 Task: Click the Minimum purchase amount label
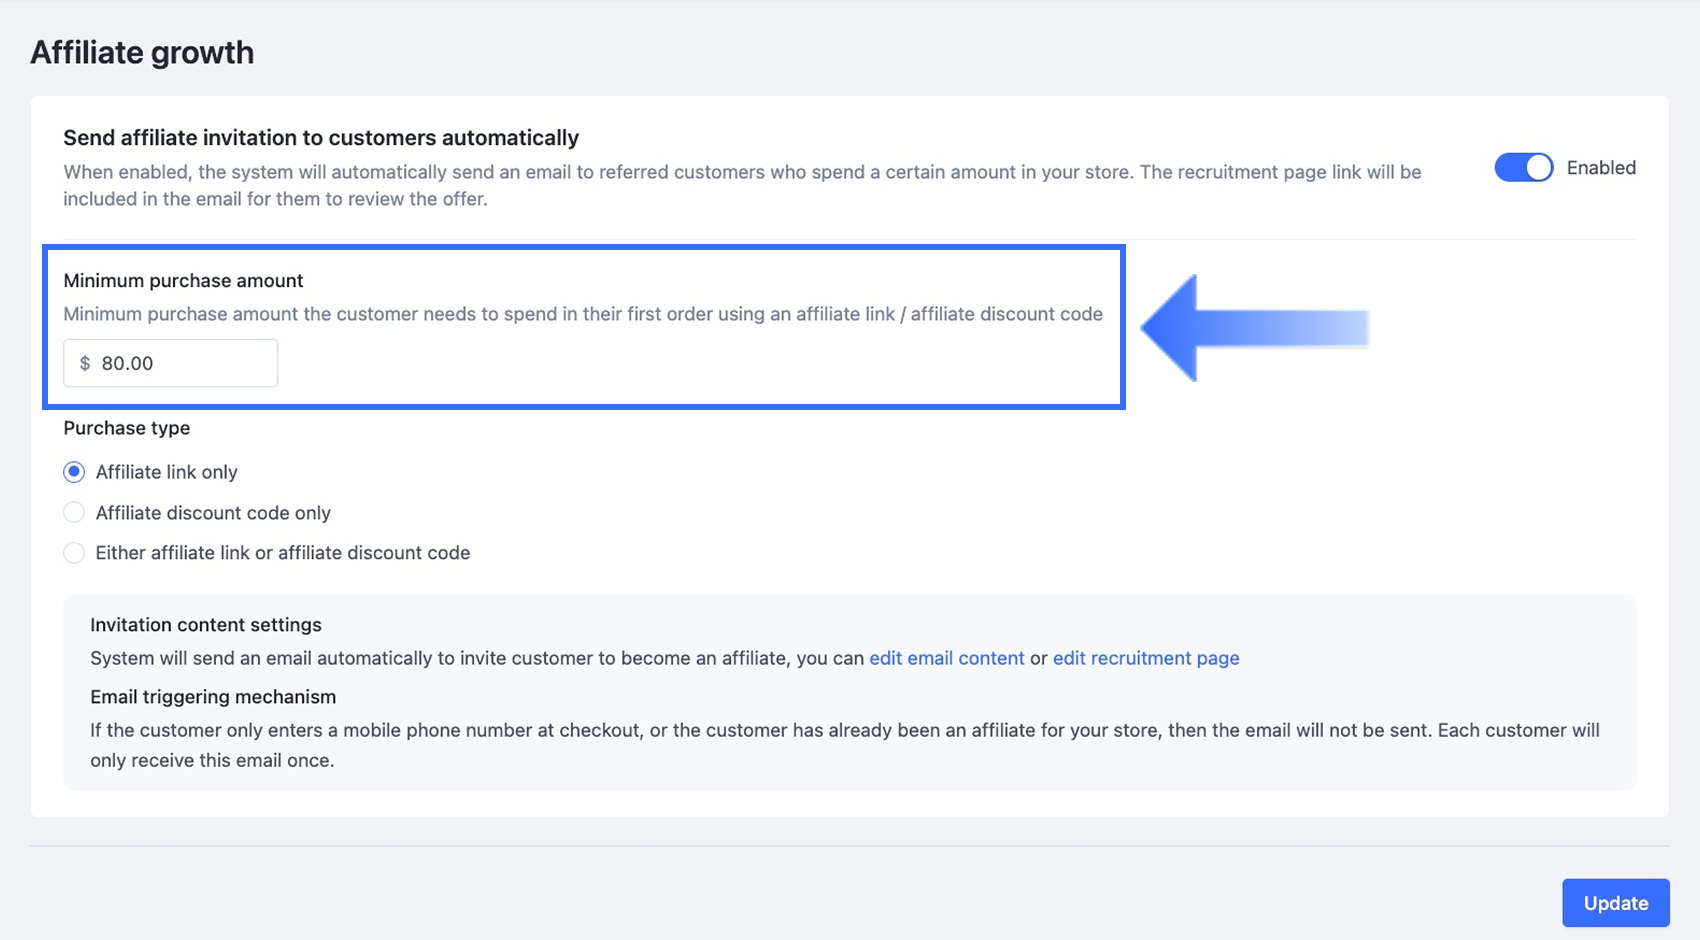point(183,281)
